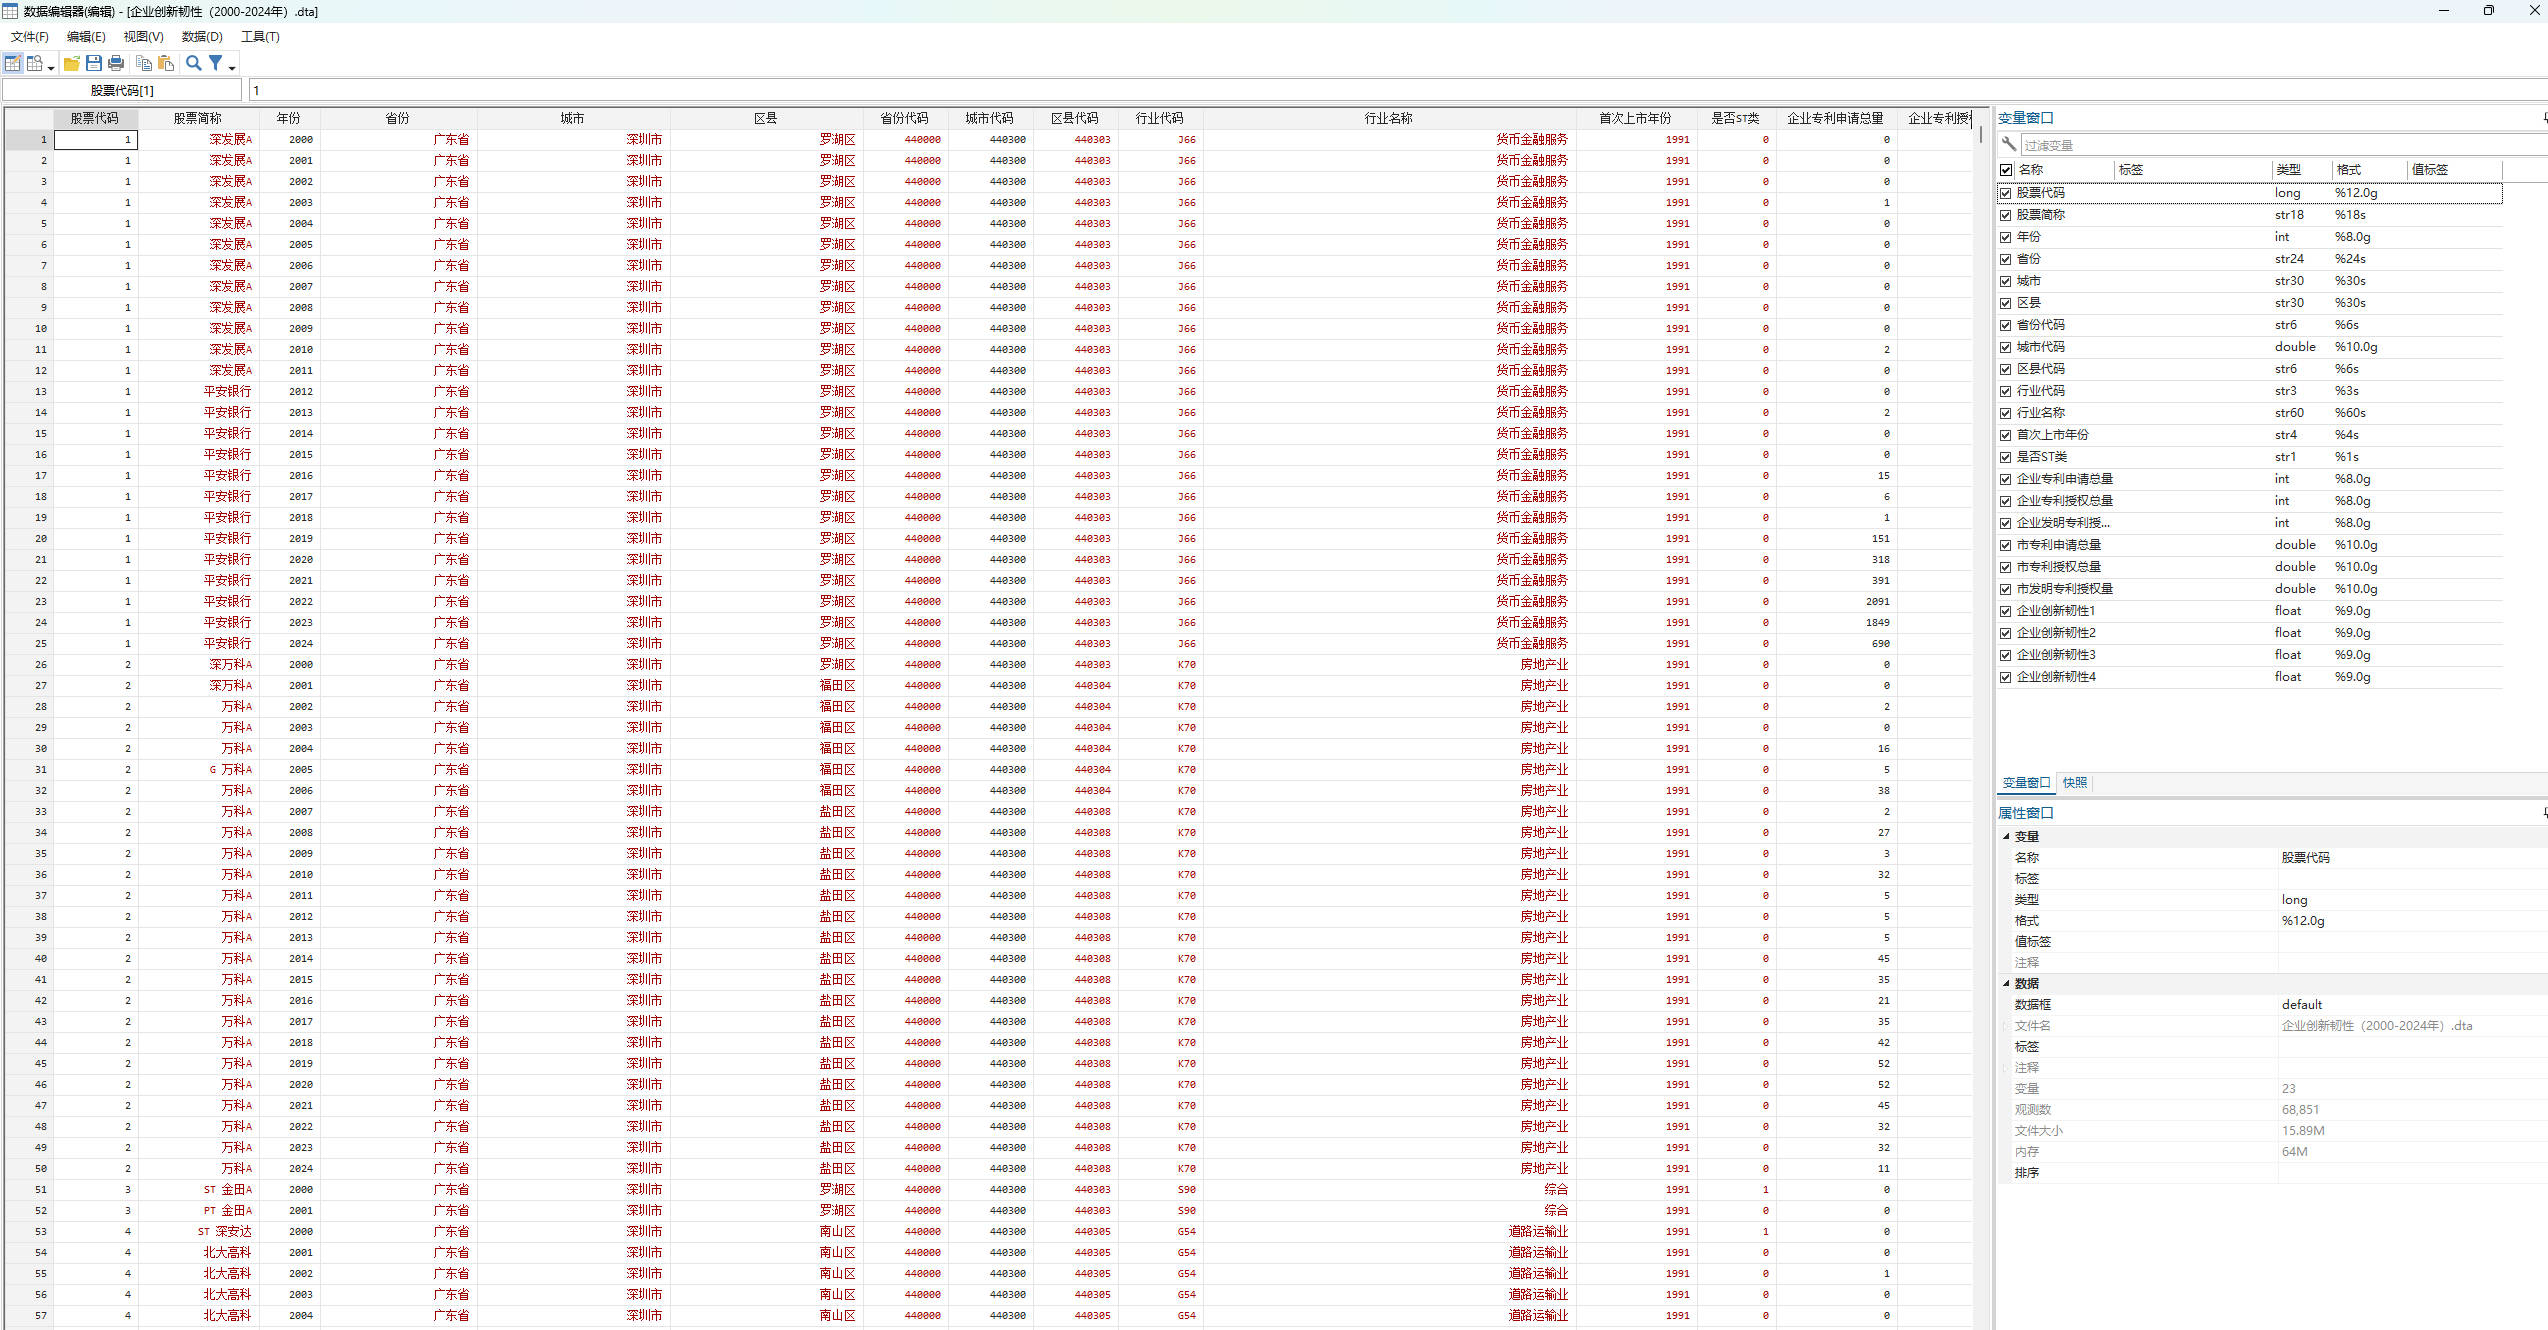Viewport: 2548px width, 1330px height.
Task: Click the magnifier search icon
Action: [x=194, y=63]
